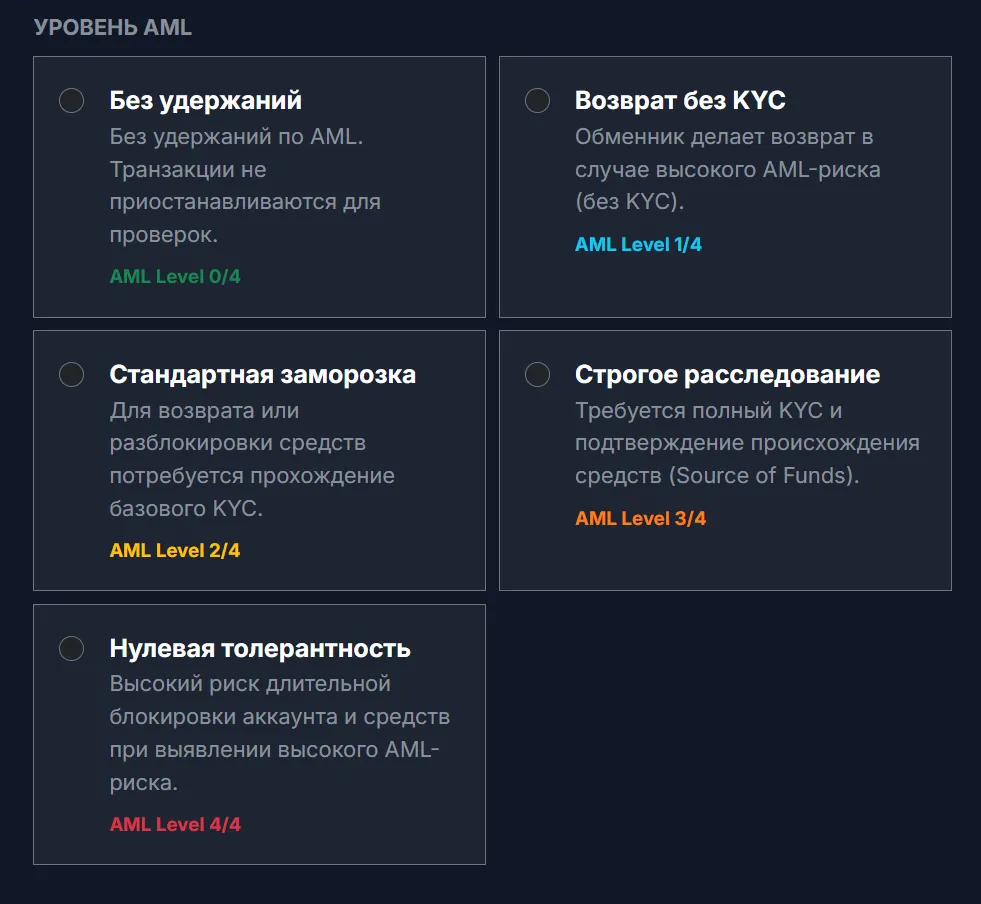Click the red AML Level 4/4 label
981x904 pixels.
pyautogui.click(x=175, y=824)
